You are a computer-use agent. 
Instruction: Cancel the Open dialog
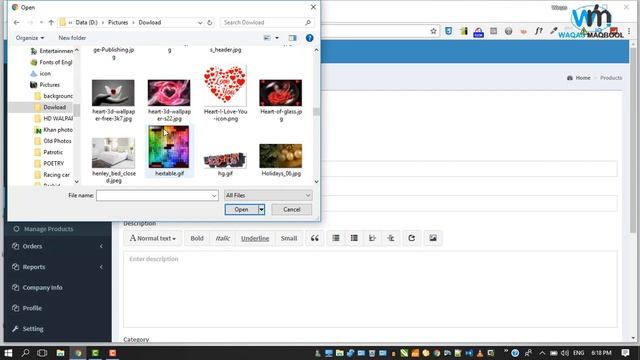(x=291, y=209)
